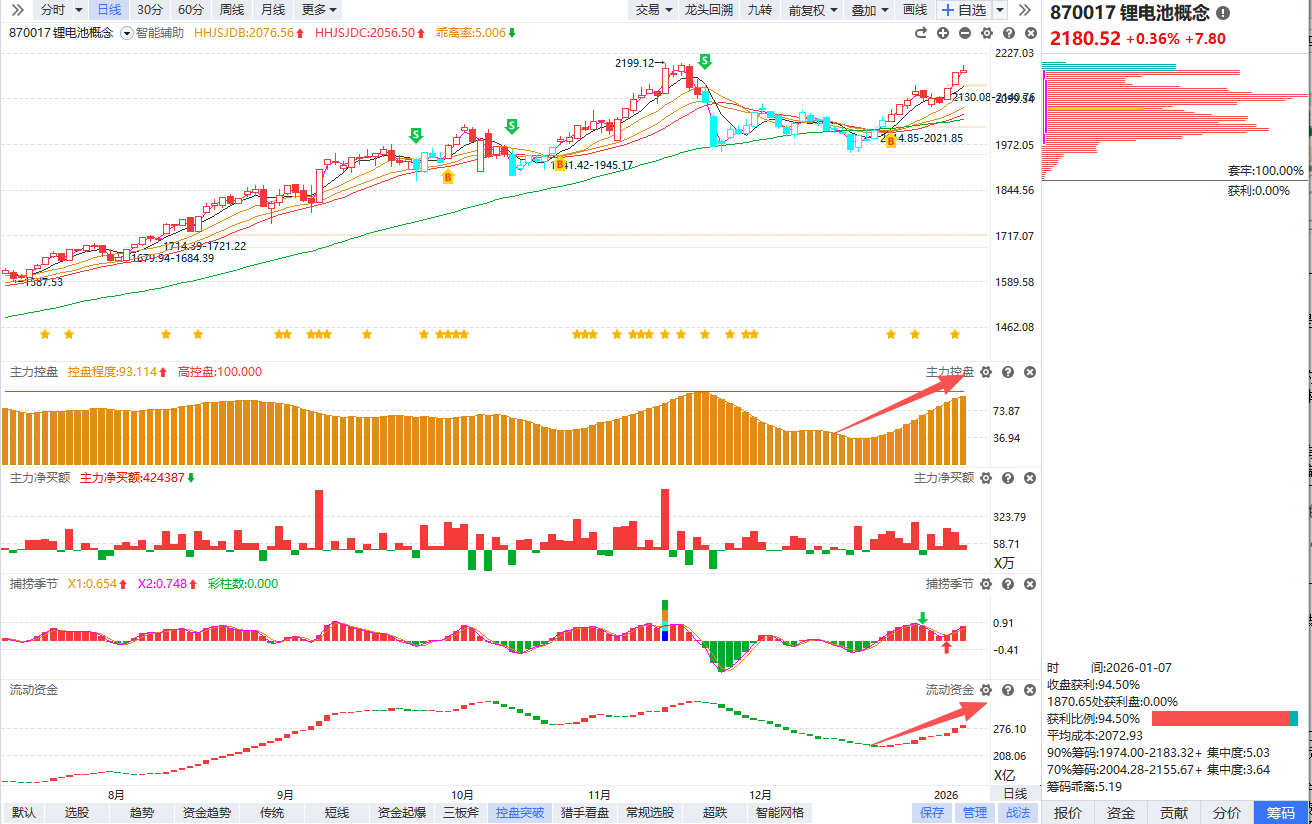Open the 前复权 dropdown

tap(812, 10)
